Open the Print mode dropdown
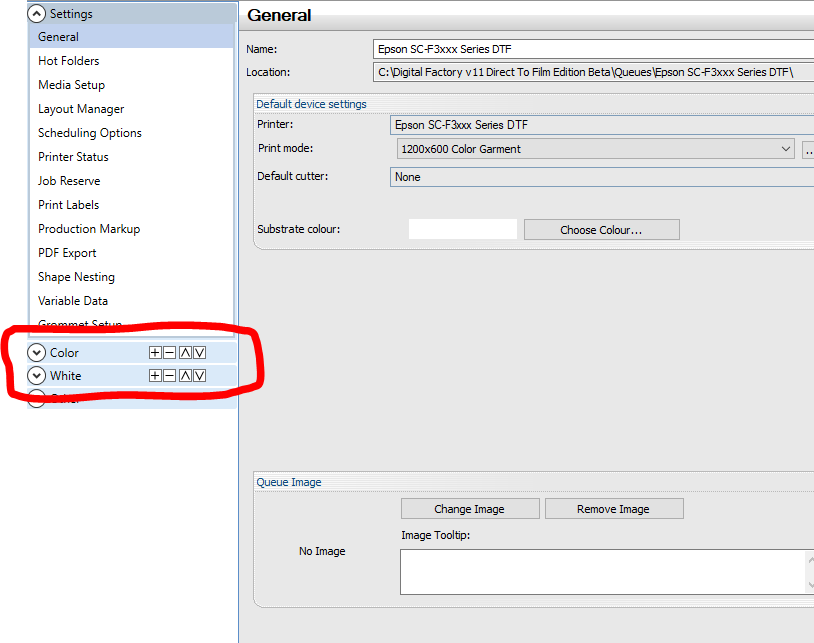814x643 pixels. pos(595,149)
